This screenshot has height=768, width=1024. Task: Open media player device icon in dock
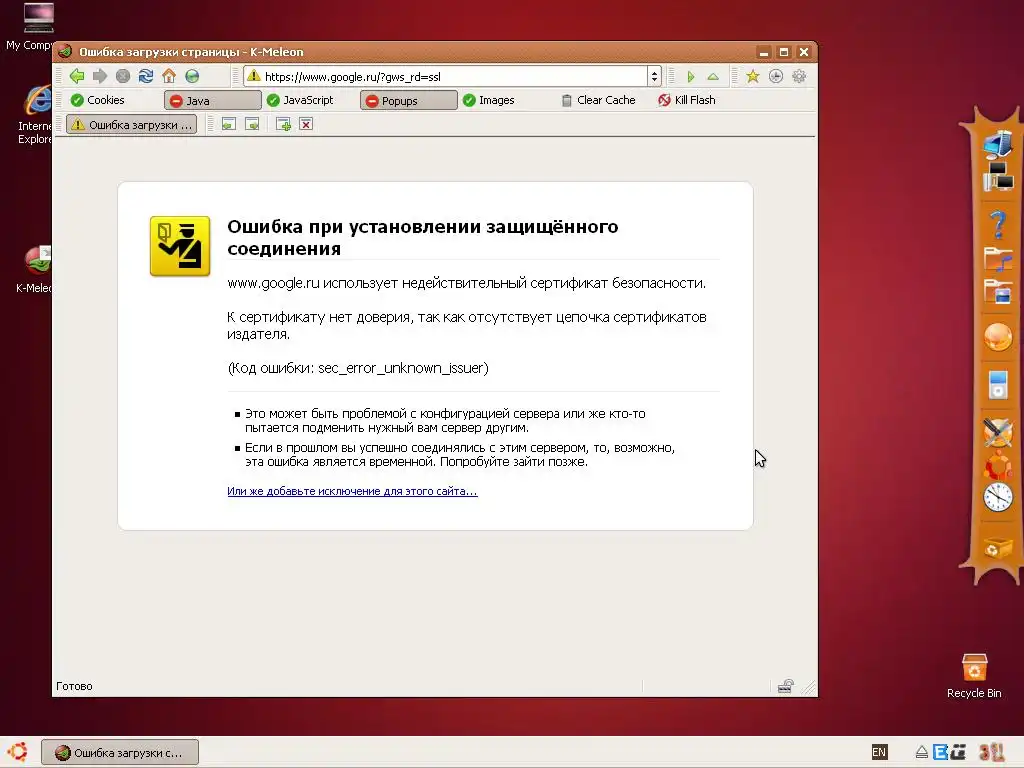[x=998, y=384]
